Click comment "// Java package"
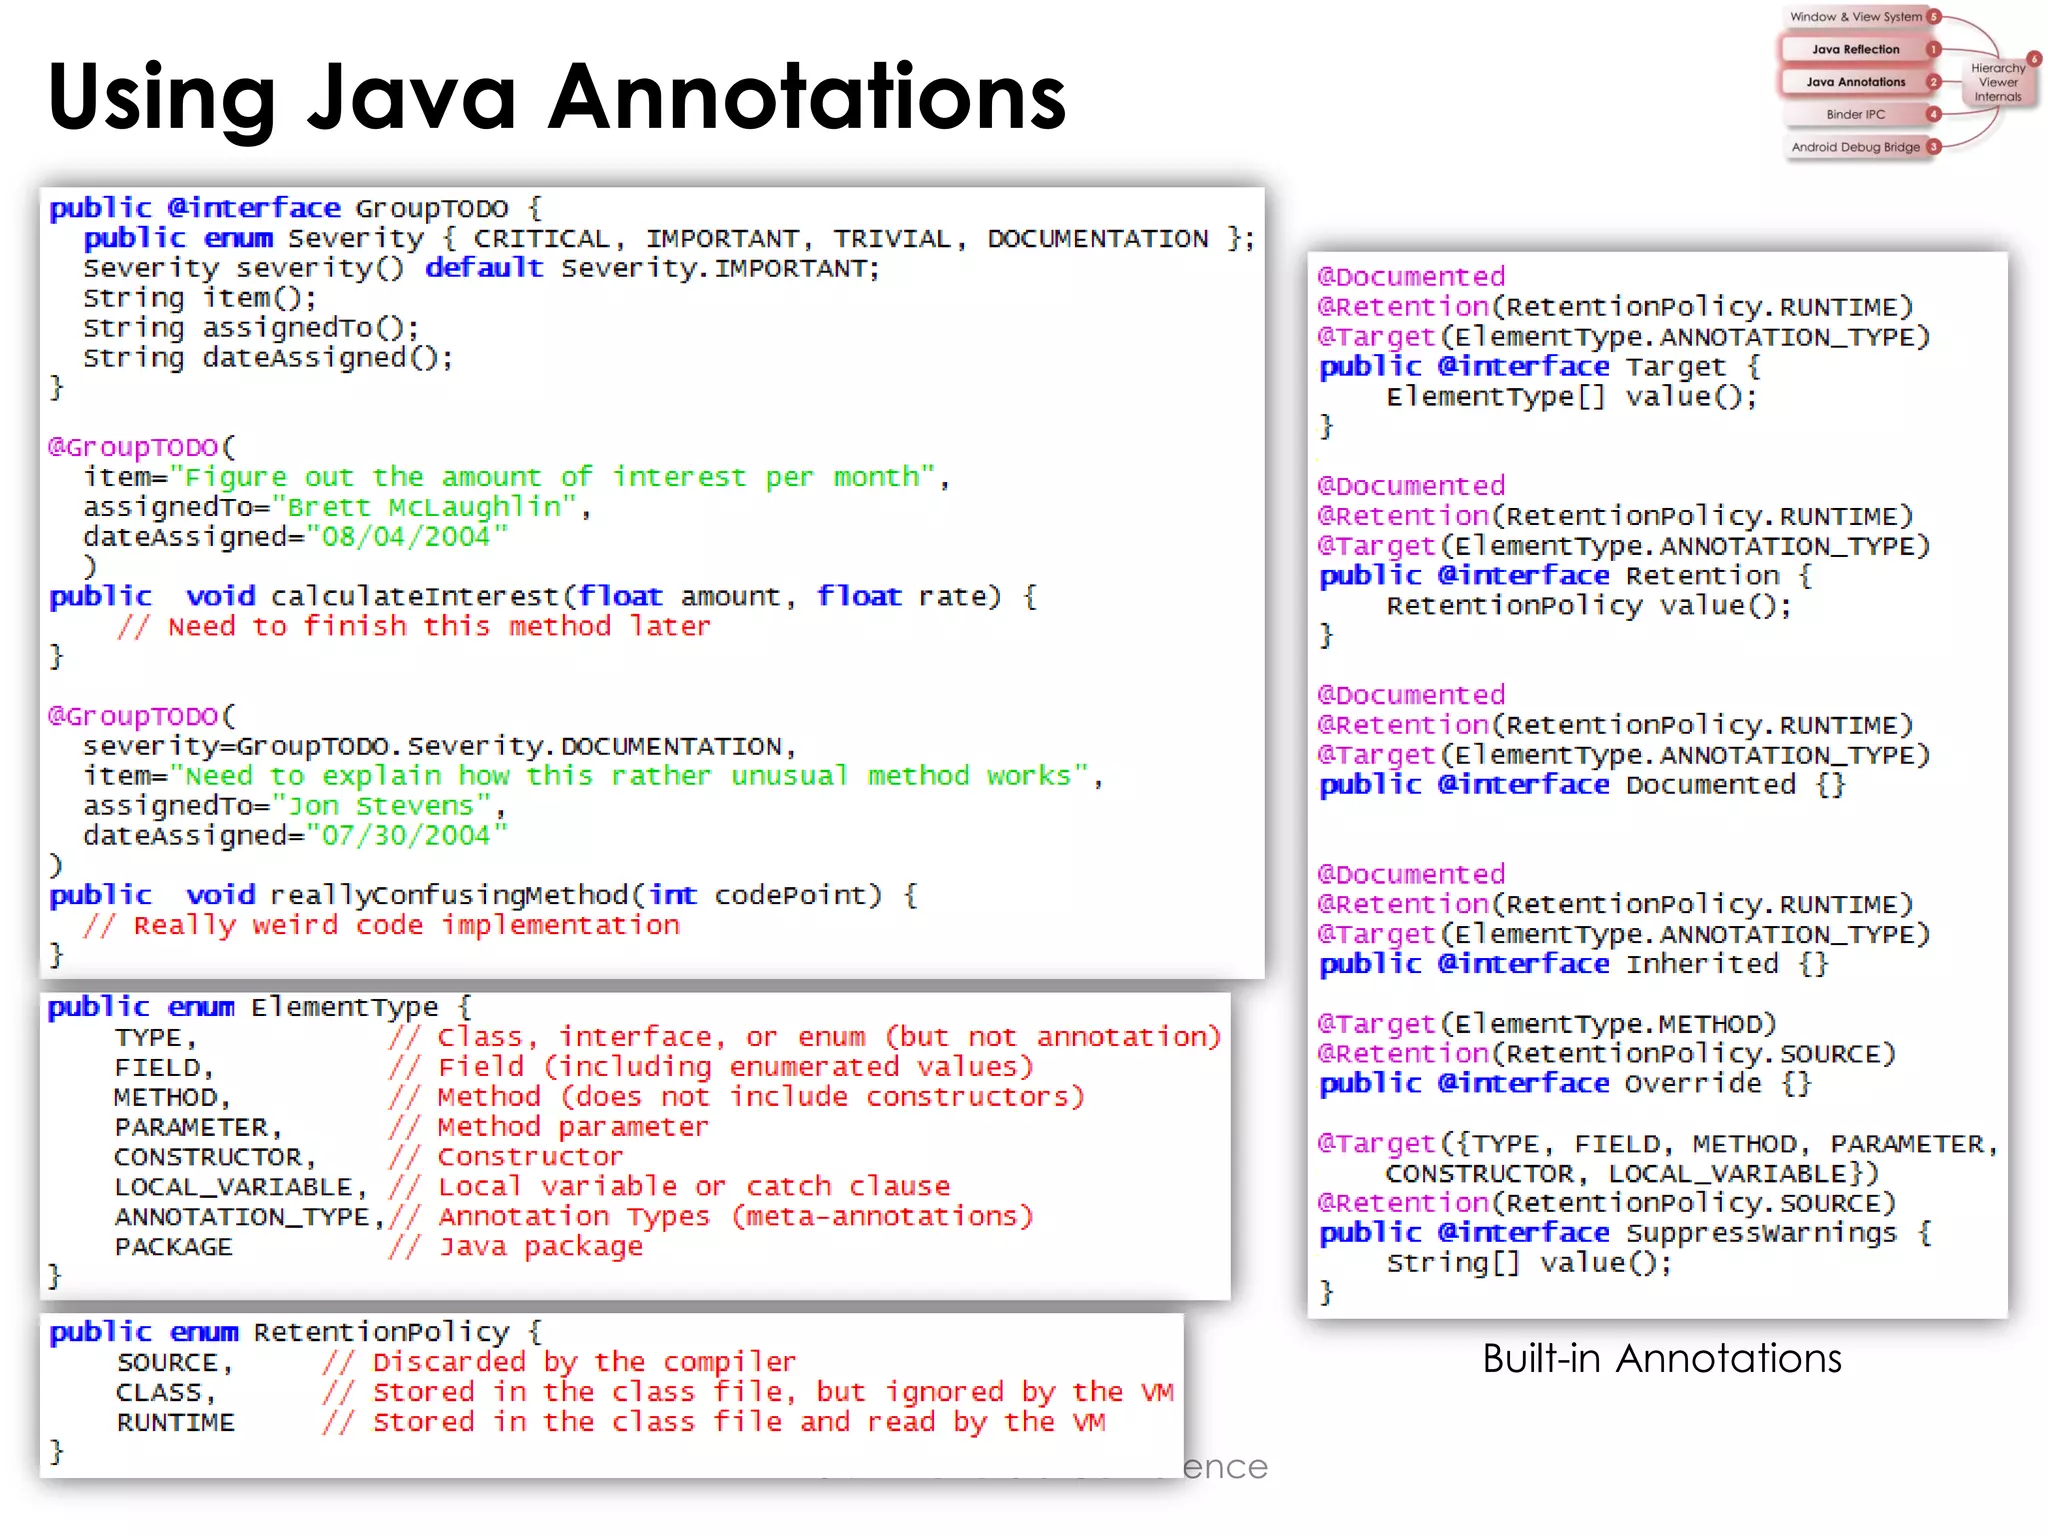Viewport: 2048px width, 1536px height. tap(516, 1247)
